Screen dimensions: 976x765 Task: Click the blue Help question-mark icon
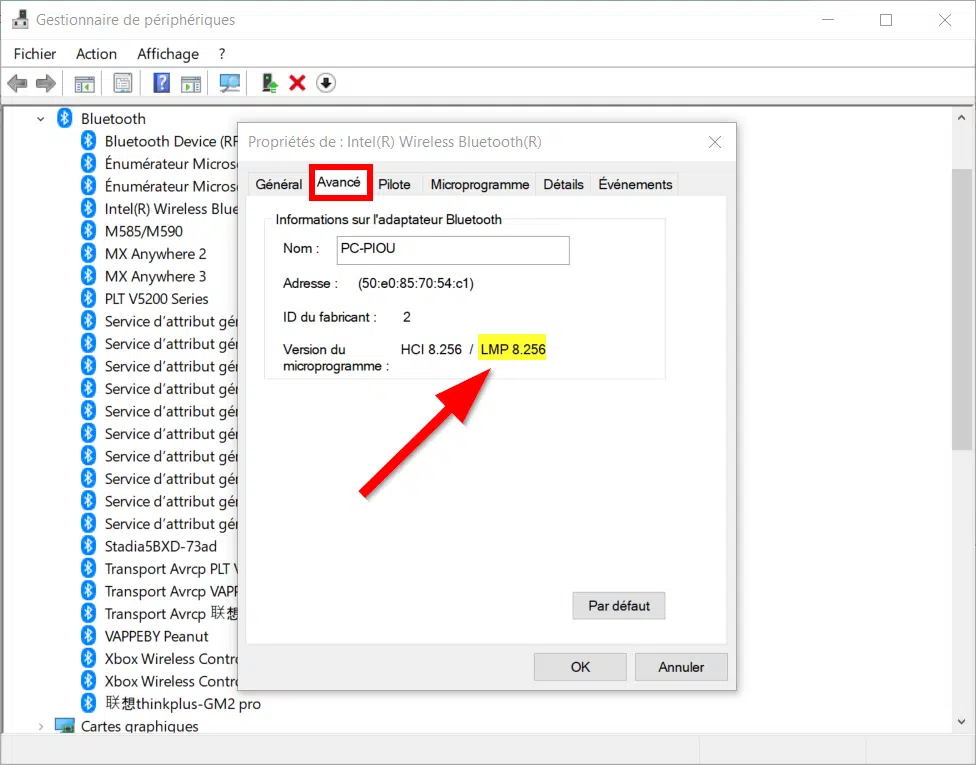(x=161, y=83)
